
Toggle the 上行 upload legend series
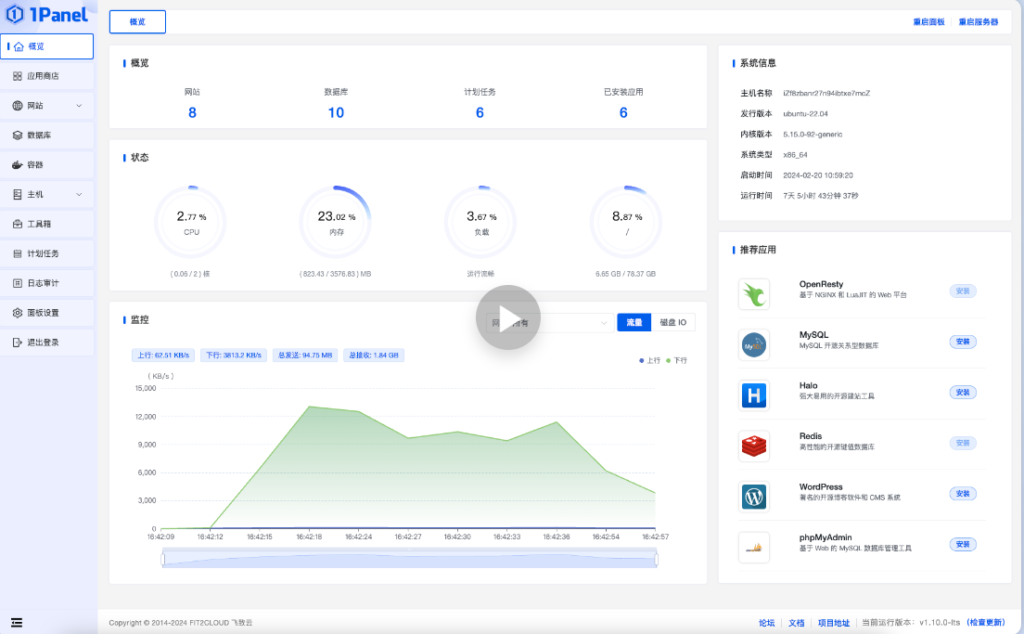[650, 360]
